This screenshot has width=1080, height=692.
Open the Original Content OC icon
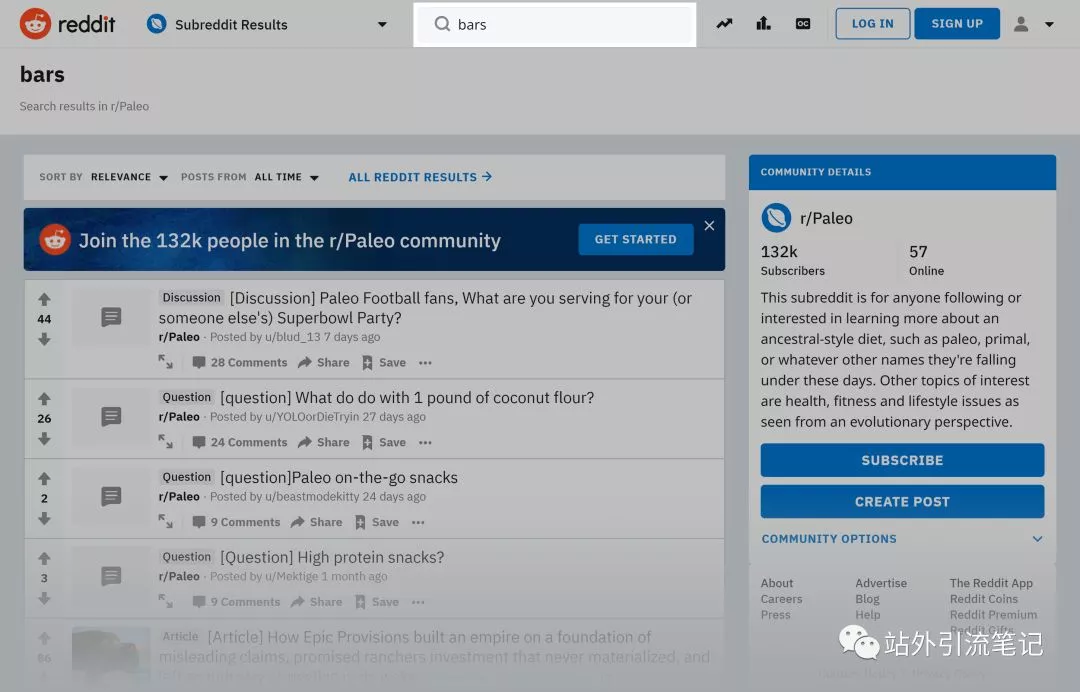pyautogui.click(x=803, y=24)
